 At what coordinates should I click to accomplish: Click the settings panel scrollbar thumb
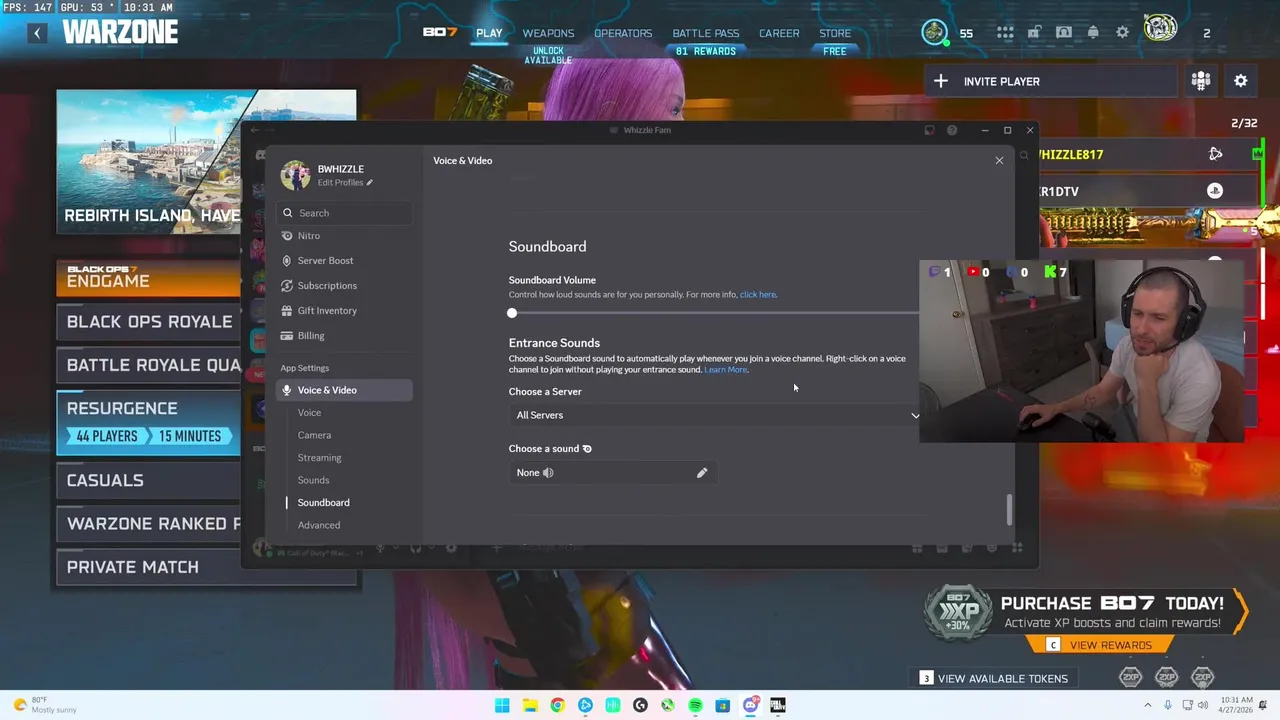1009,510
